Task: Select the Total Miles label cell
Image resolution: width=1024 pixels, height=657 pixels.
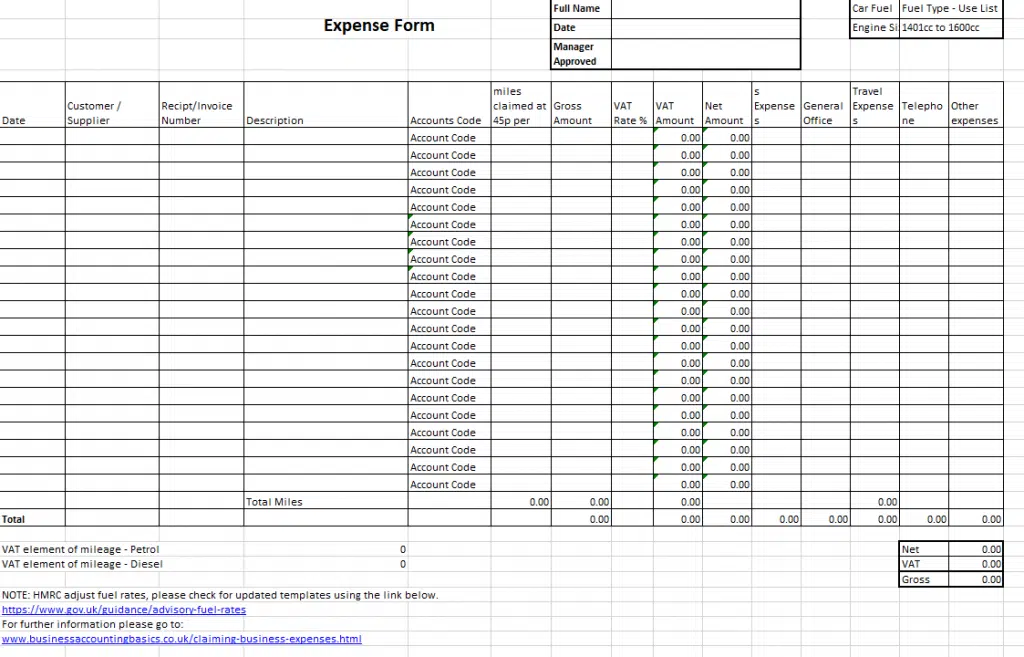Action: pos(326,502)
